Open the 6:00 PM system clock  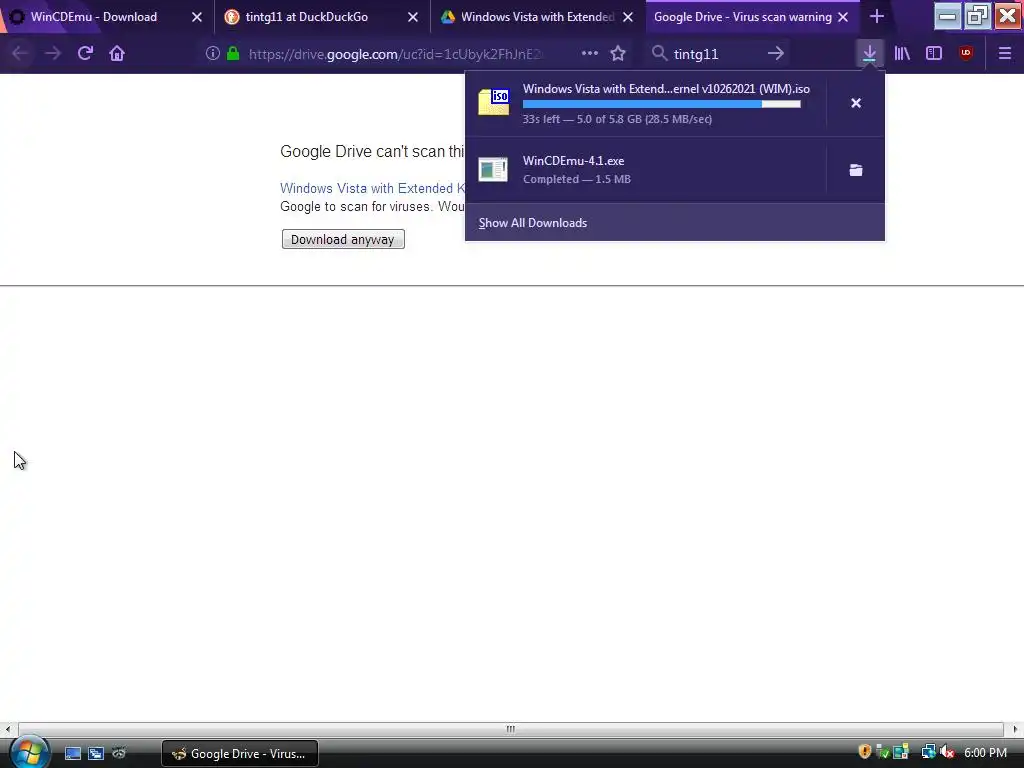(x=985, y=753)
